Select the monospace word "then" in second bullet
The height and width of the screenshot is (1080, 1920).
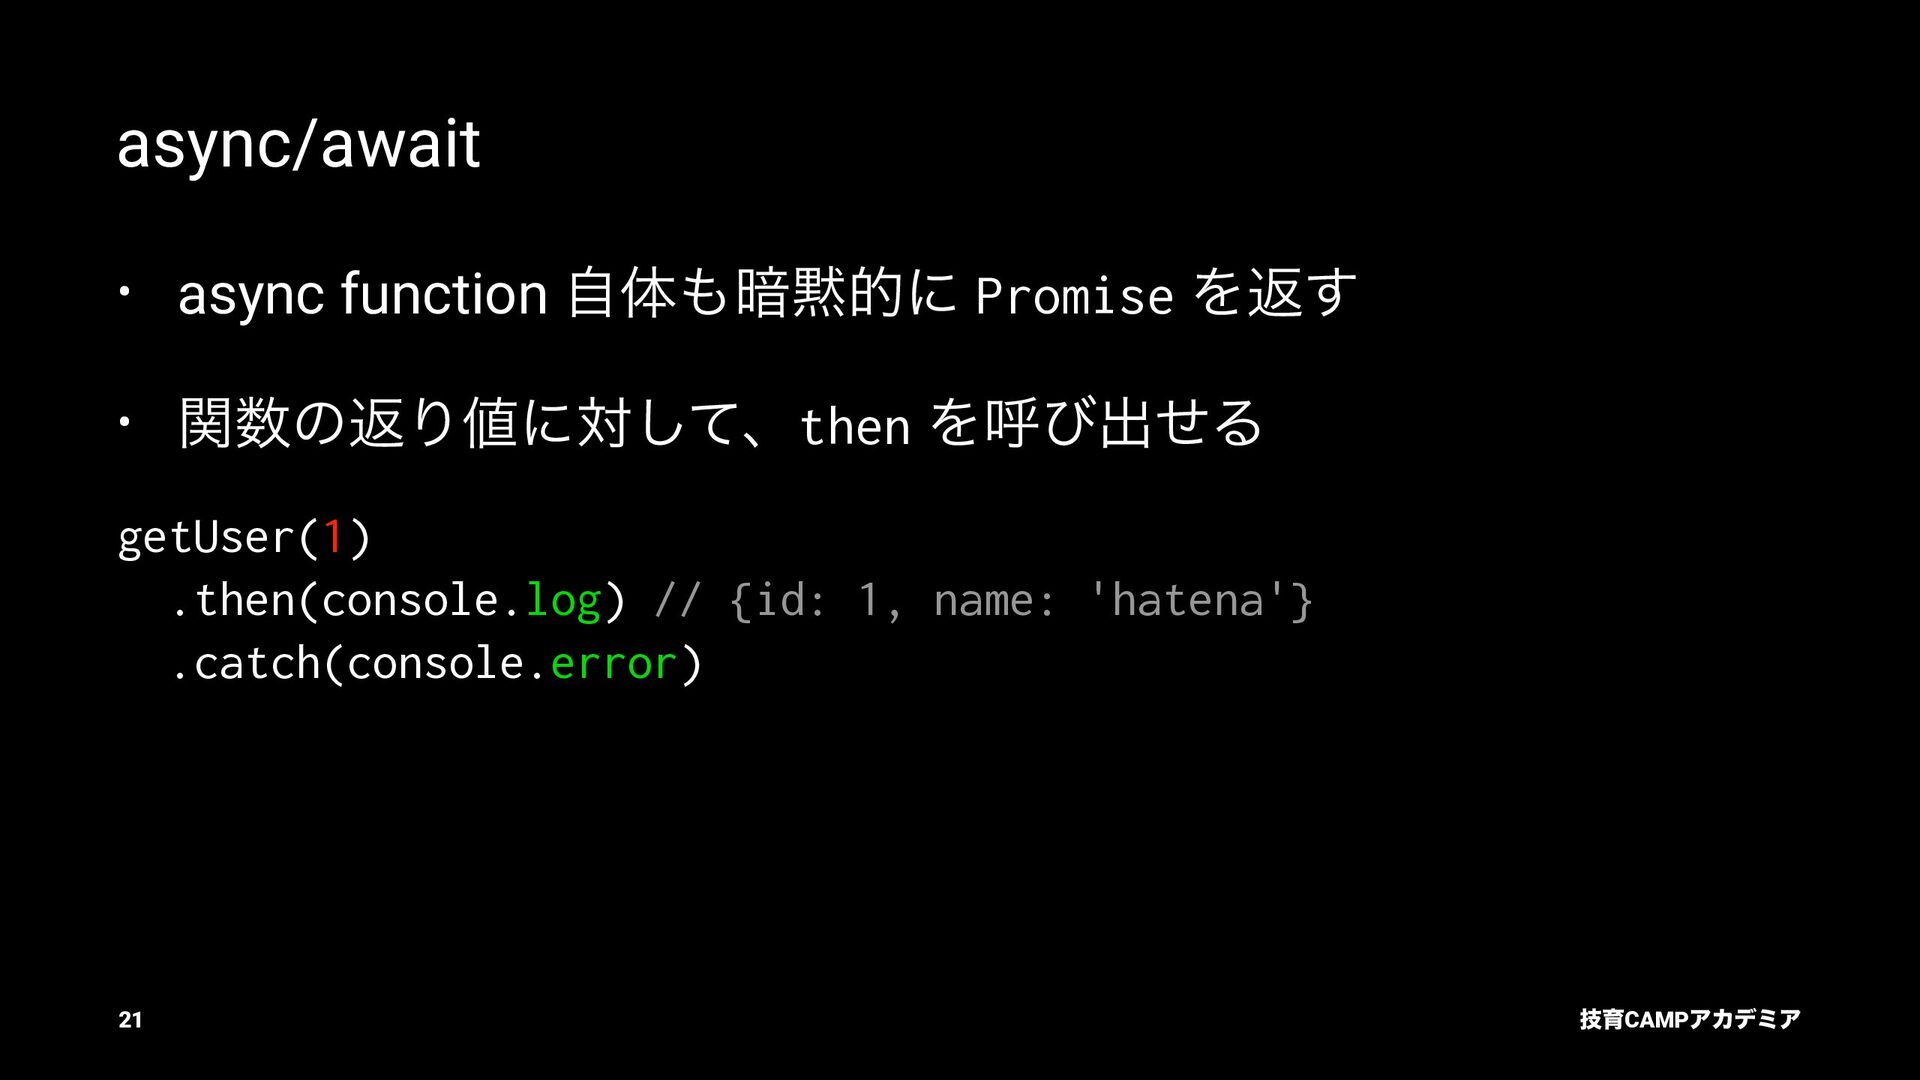854,428
